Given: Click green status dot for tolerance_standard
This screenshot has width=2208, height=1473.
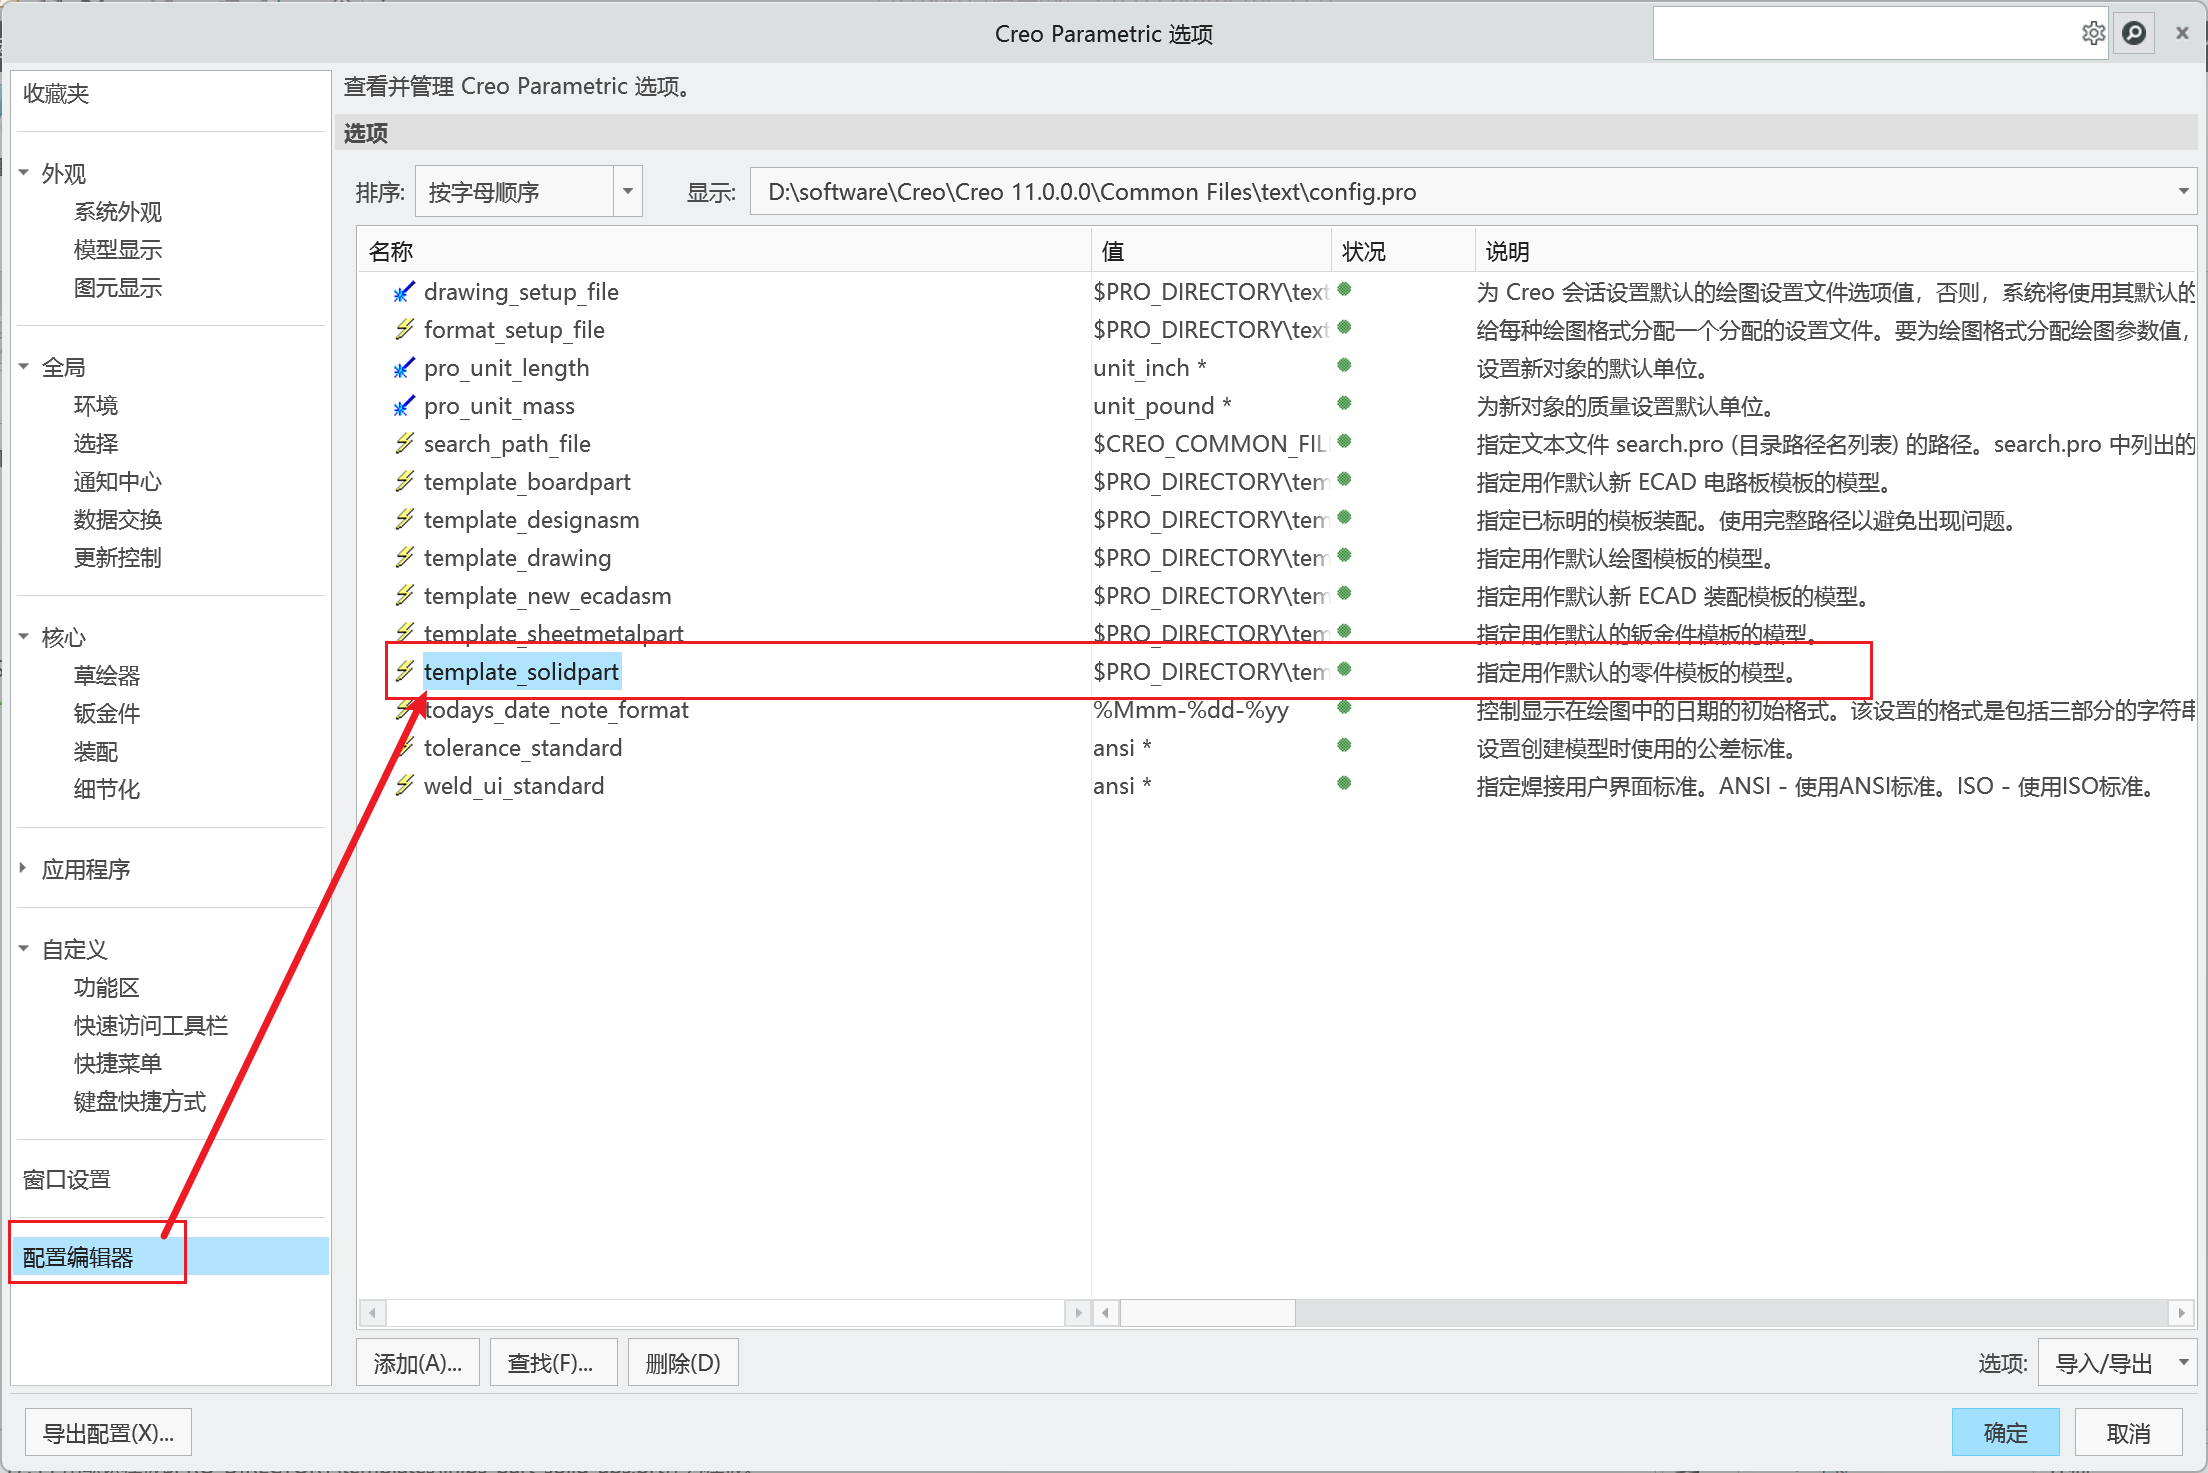Looking at the screenshot, I should pos(1345,745).
